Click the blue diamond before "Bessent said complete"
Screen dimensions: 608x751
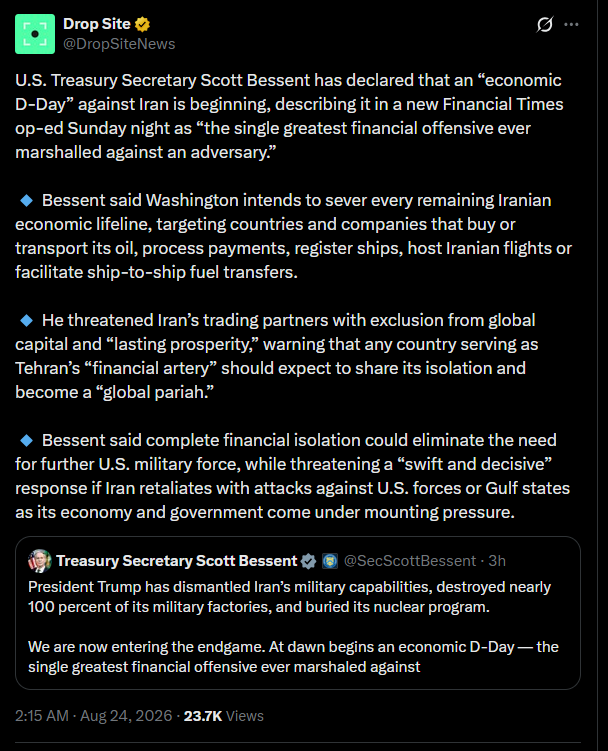[x=26, y=440]
